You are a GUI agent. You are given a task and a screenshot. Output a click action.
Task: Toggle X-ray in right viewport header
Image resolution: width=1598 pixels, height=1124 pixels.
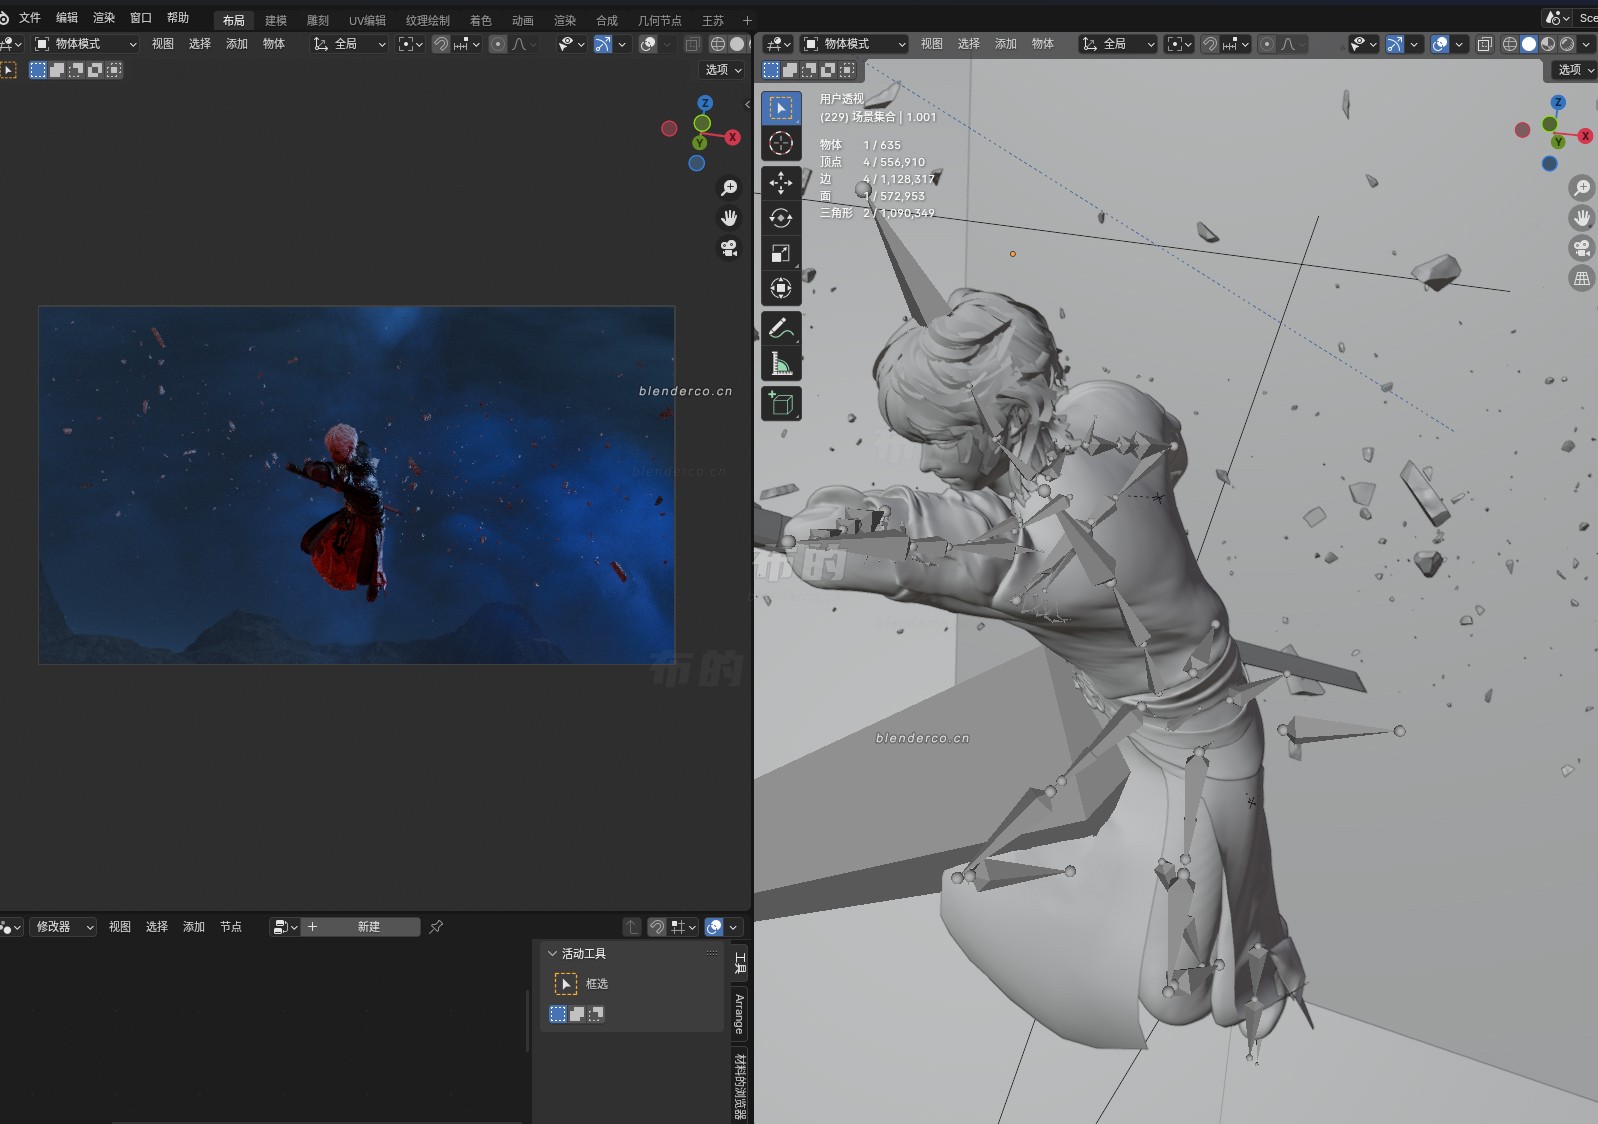point(1485,44)
